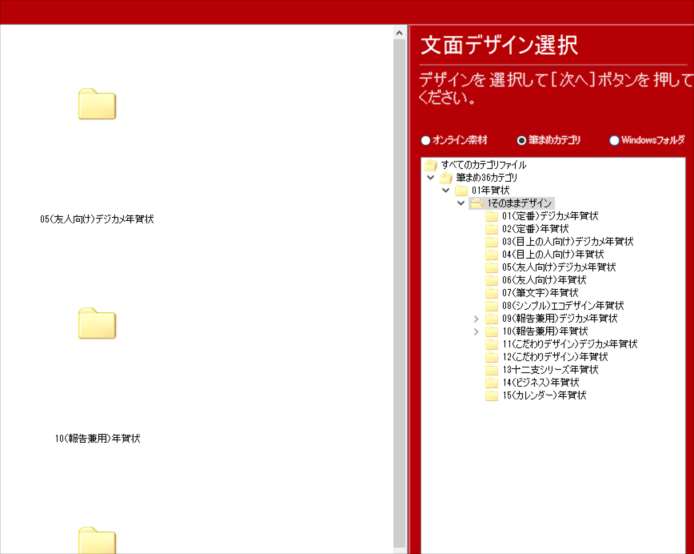This screenshot has width=694, height=554.
Task: Open the 10(報告兼用)年賀状 folder thumbnail
Action: click(x=97, y=323)
